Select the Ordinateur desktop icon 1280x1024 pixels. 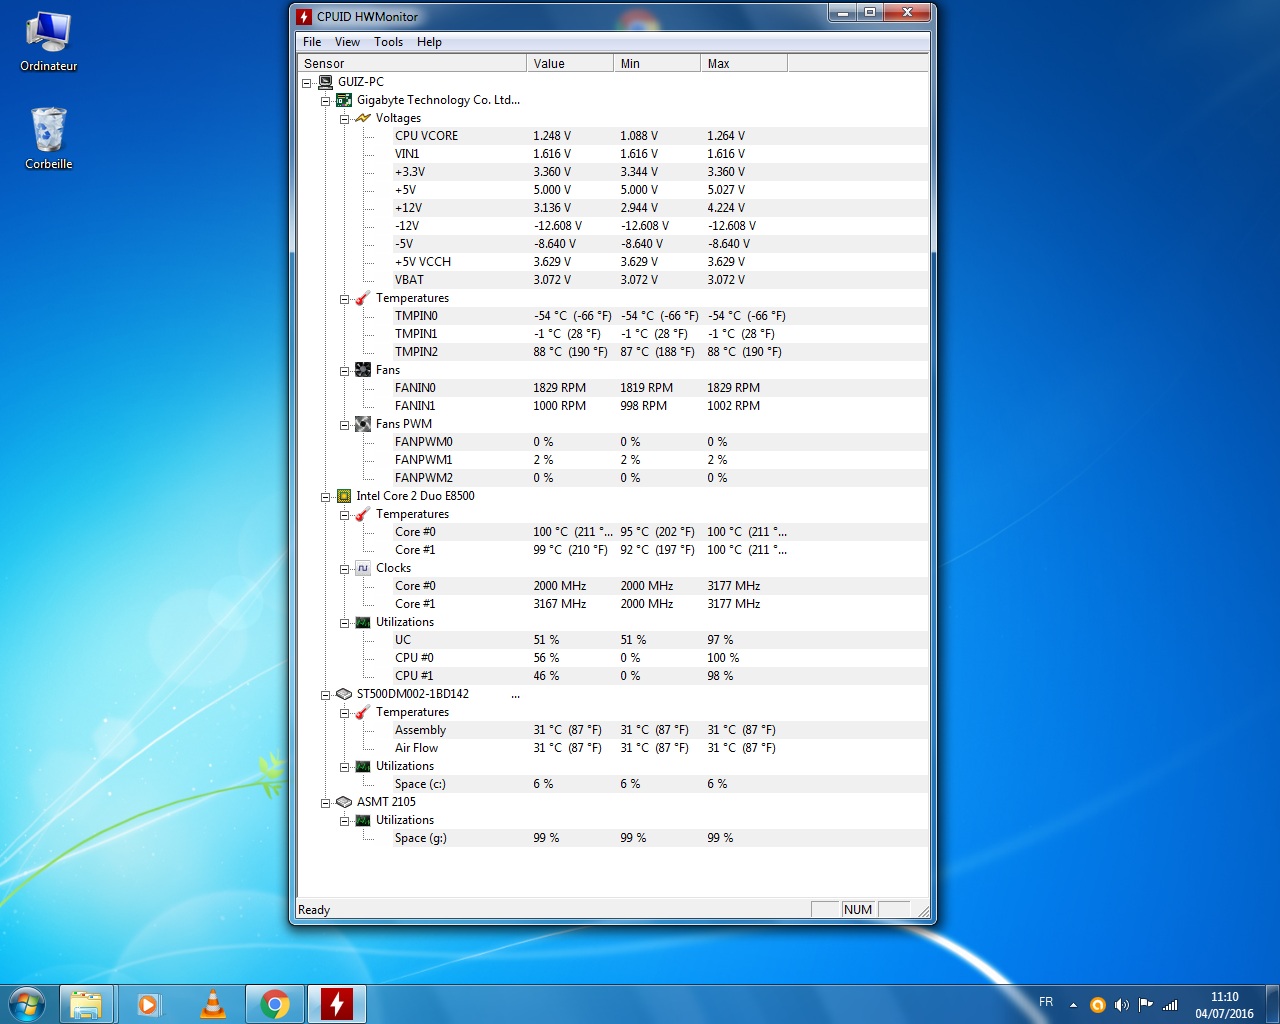click(48, 42)
